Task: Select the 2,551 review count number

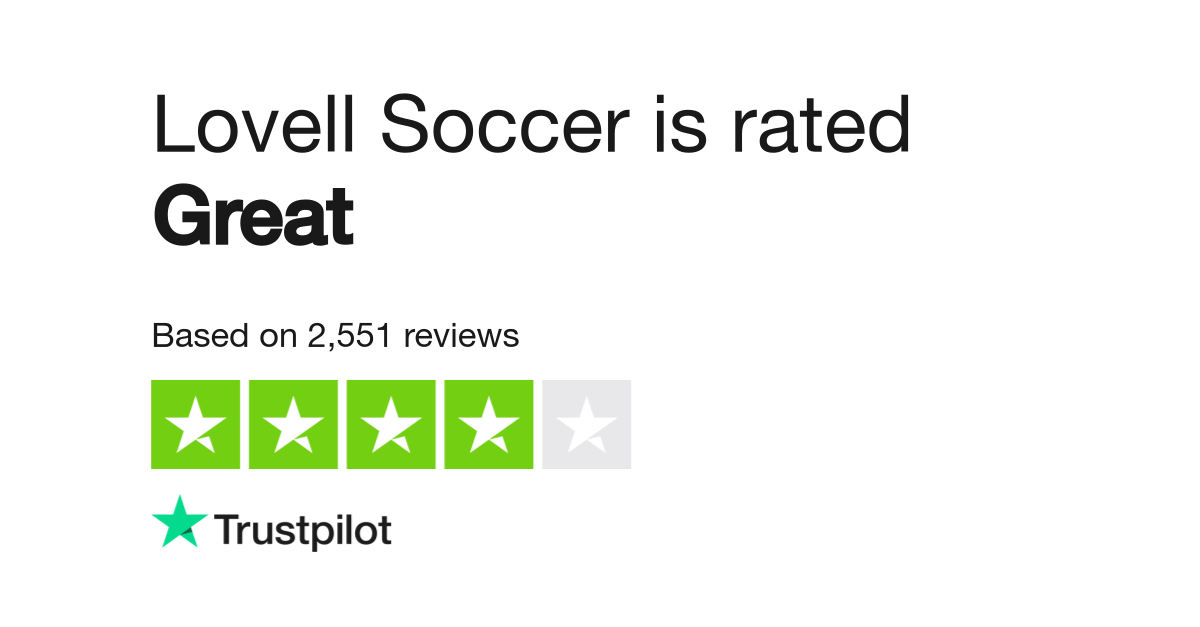Action: (350, 337)
